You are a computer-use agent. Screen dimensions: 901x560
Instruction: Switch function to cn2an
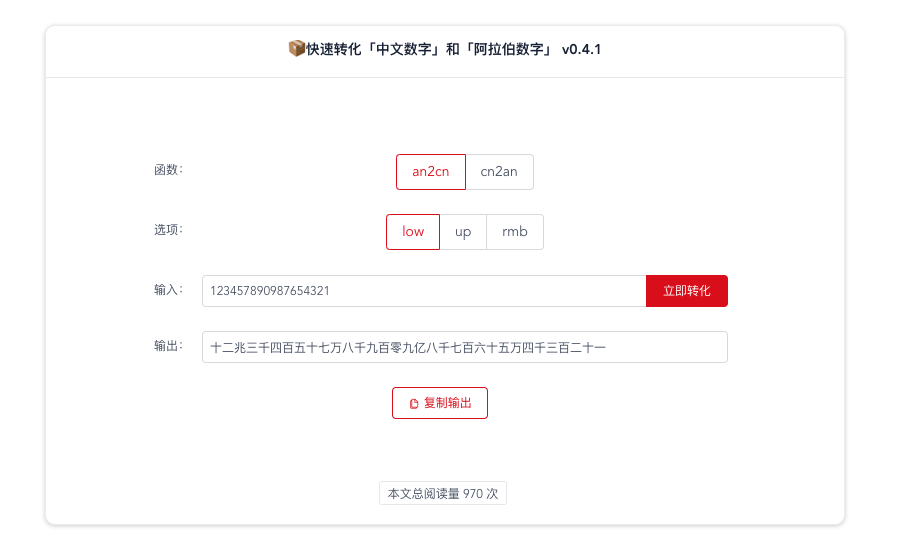(x=499, y=171)
